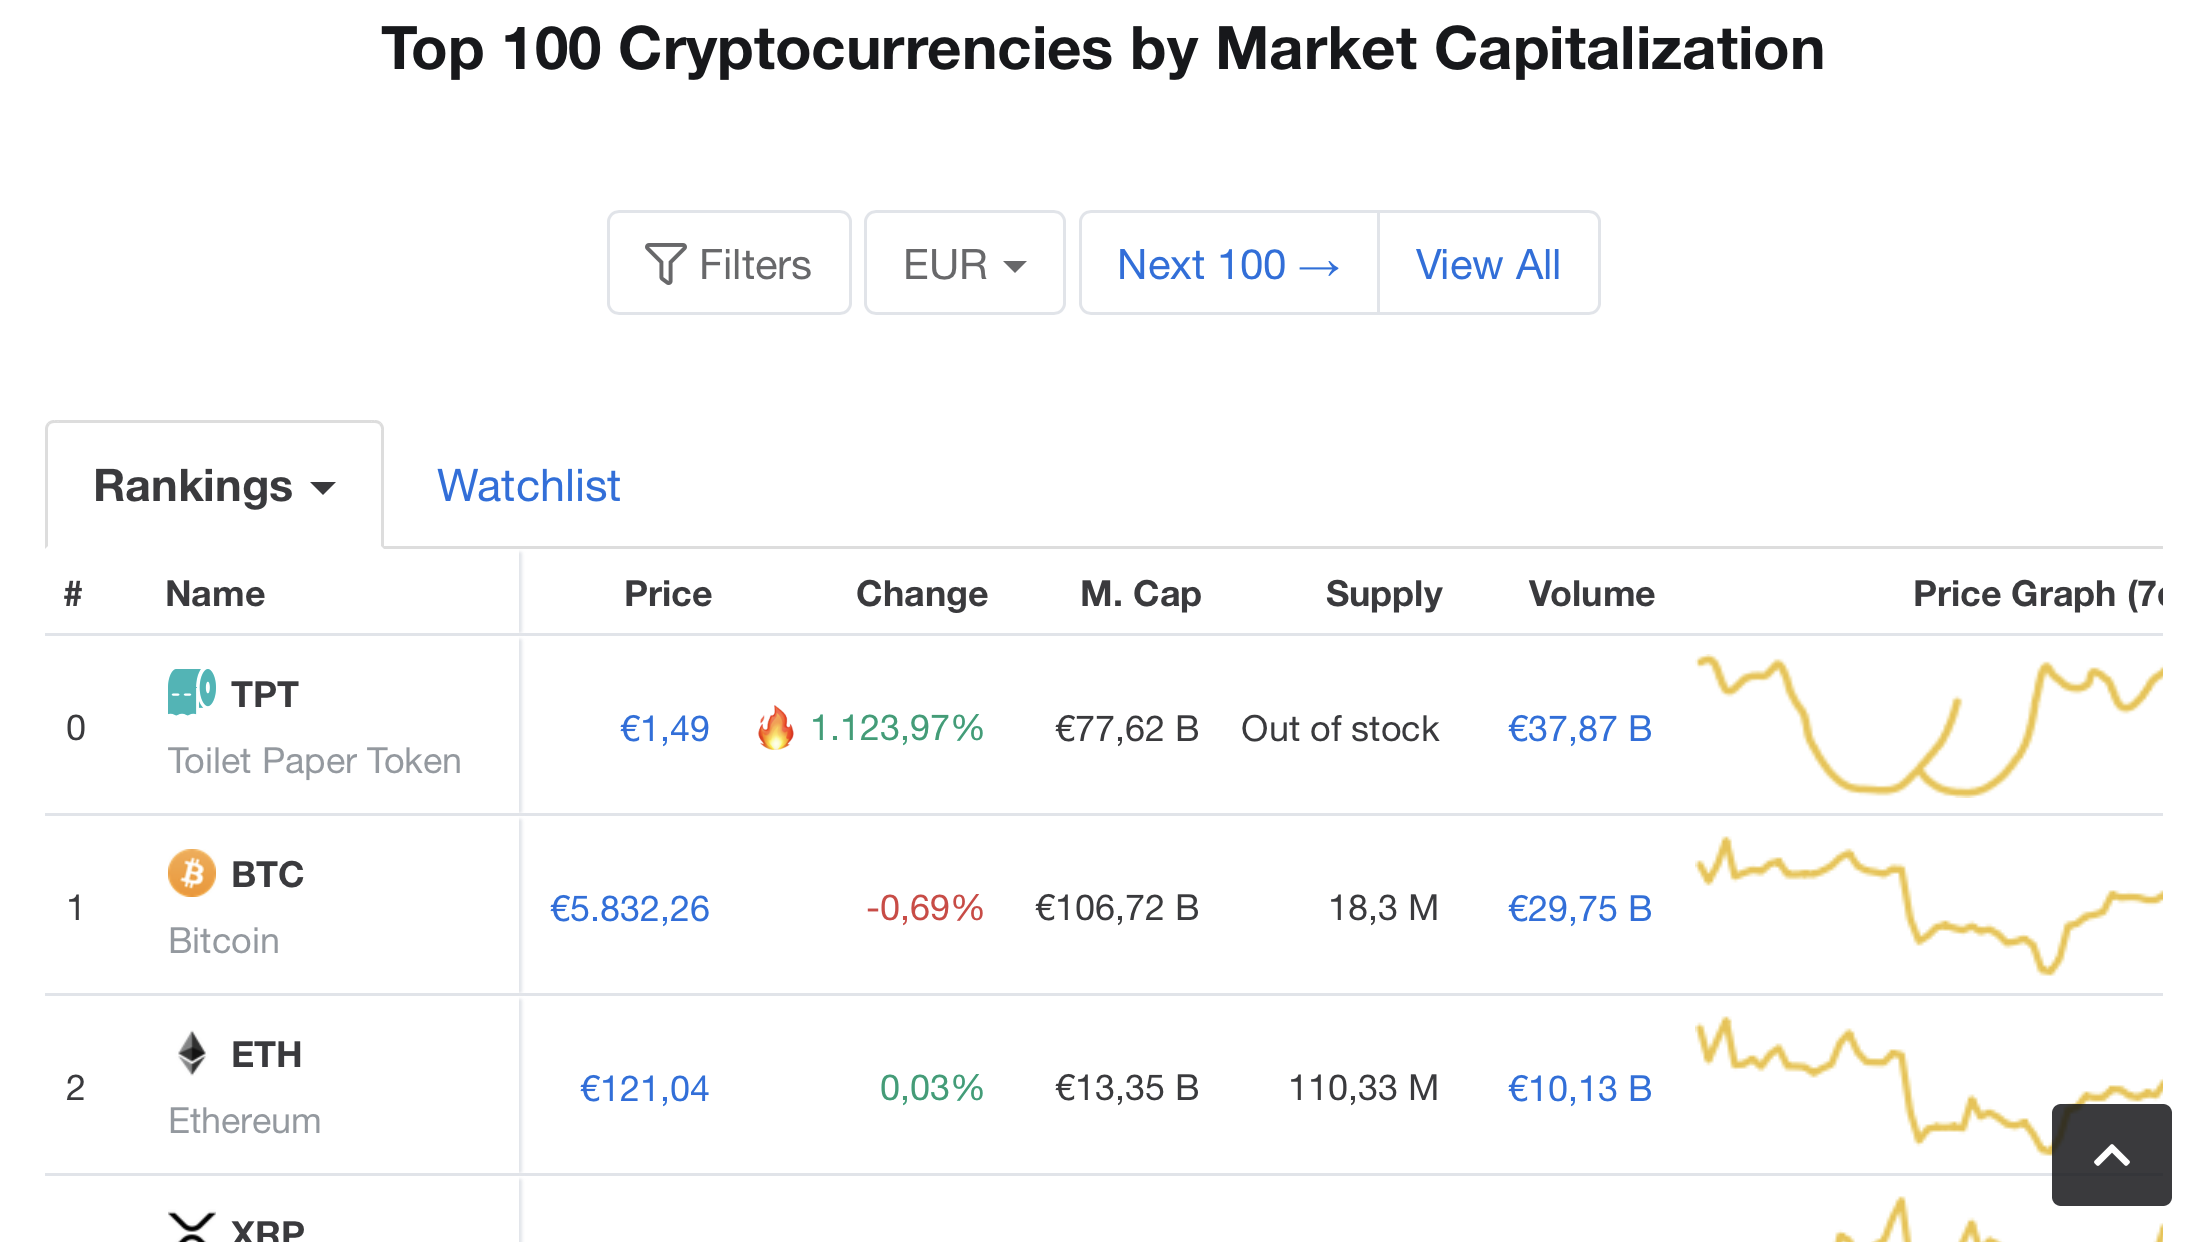Expand the Rankings dropdown tab
This screenshot has height=1242, width=2208.
coord(214,486)
